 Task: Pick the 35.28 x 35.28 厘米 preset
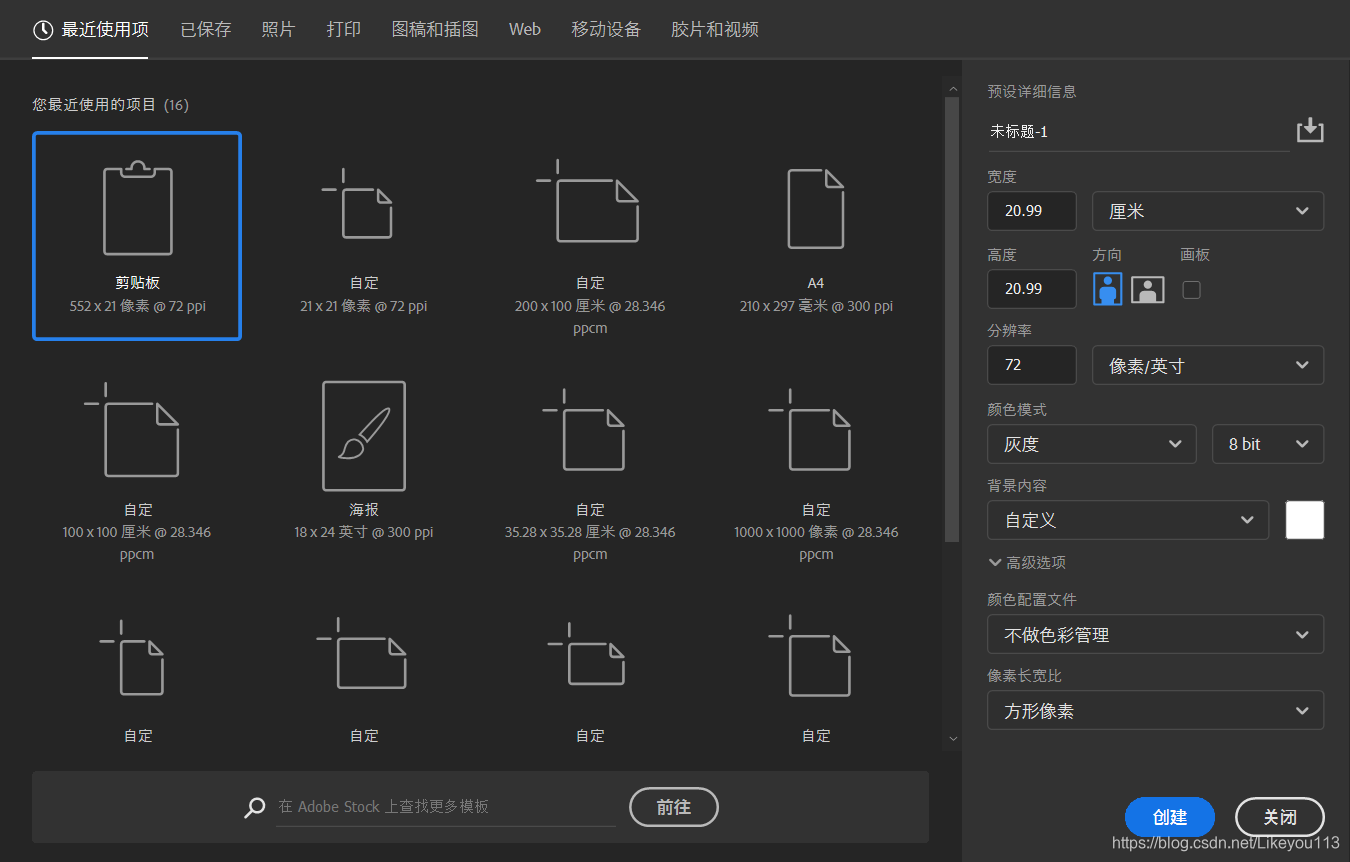click(x=590, y=462)
